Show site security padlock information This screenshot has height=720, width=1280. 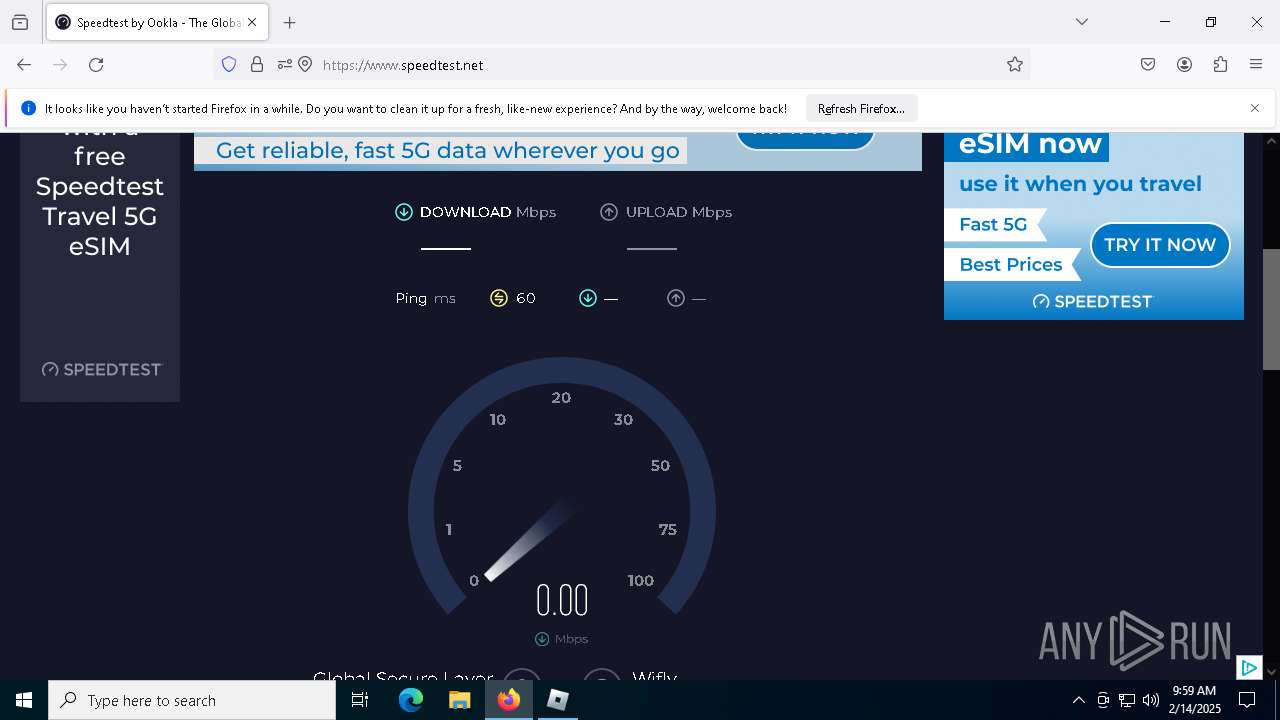(x=257, y=64)
